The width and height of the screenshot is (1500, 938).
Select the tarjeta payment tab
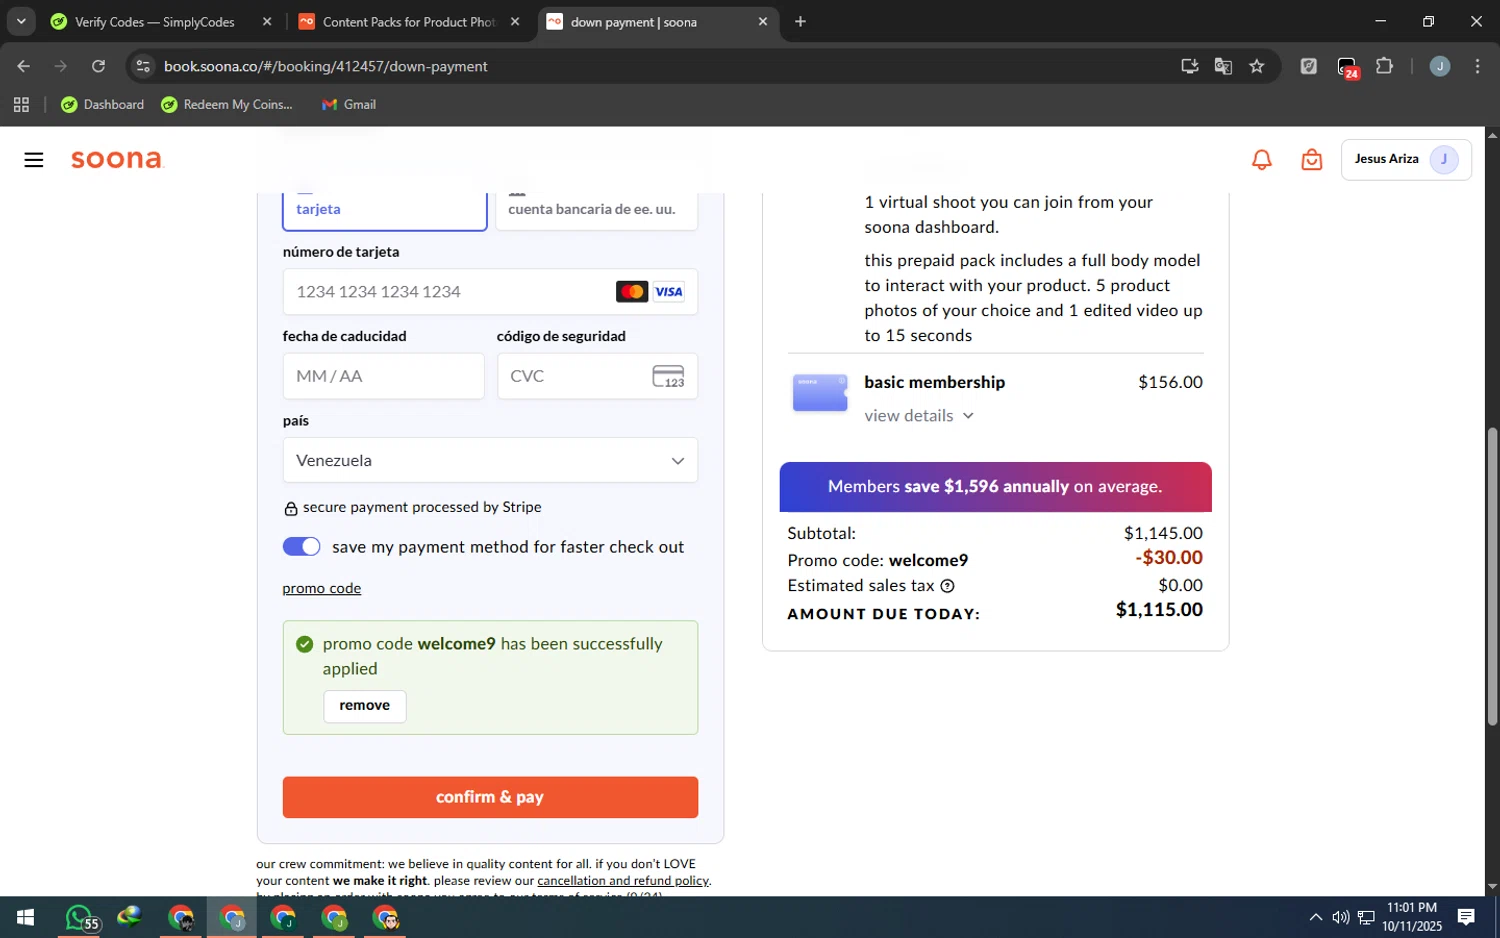[x=385, y=209]
